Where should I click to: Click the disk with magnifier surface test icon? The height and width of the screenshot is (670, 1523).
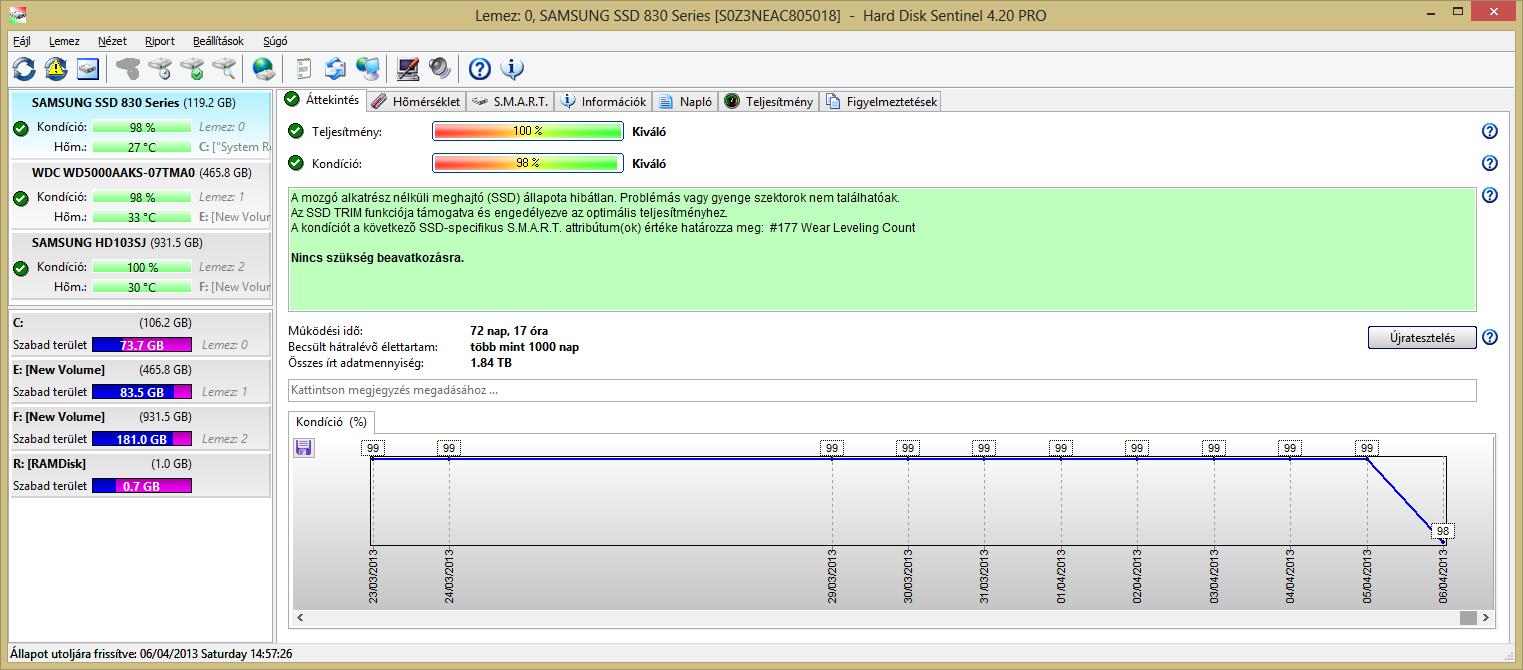click(x=223, y=68)
